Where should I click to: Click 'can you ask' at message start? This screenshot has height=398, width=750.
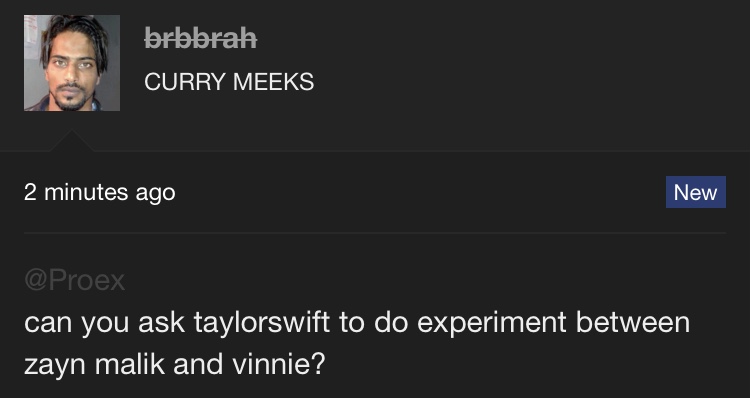click(104, 323)
